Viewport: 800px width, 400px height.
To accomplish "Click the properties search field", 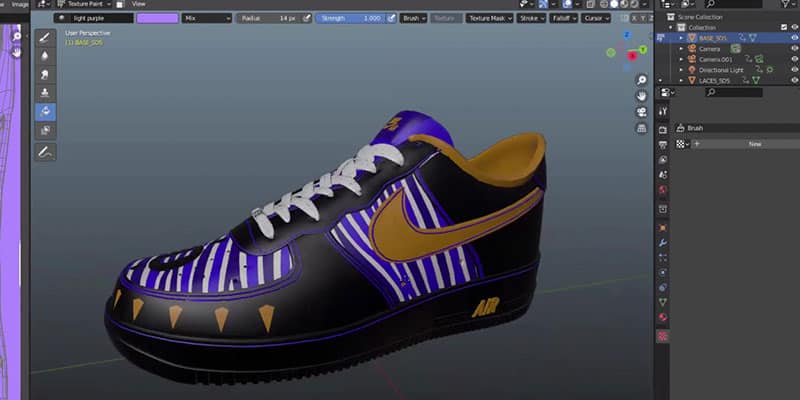I will tap(734, 92).
